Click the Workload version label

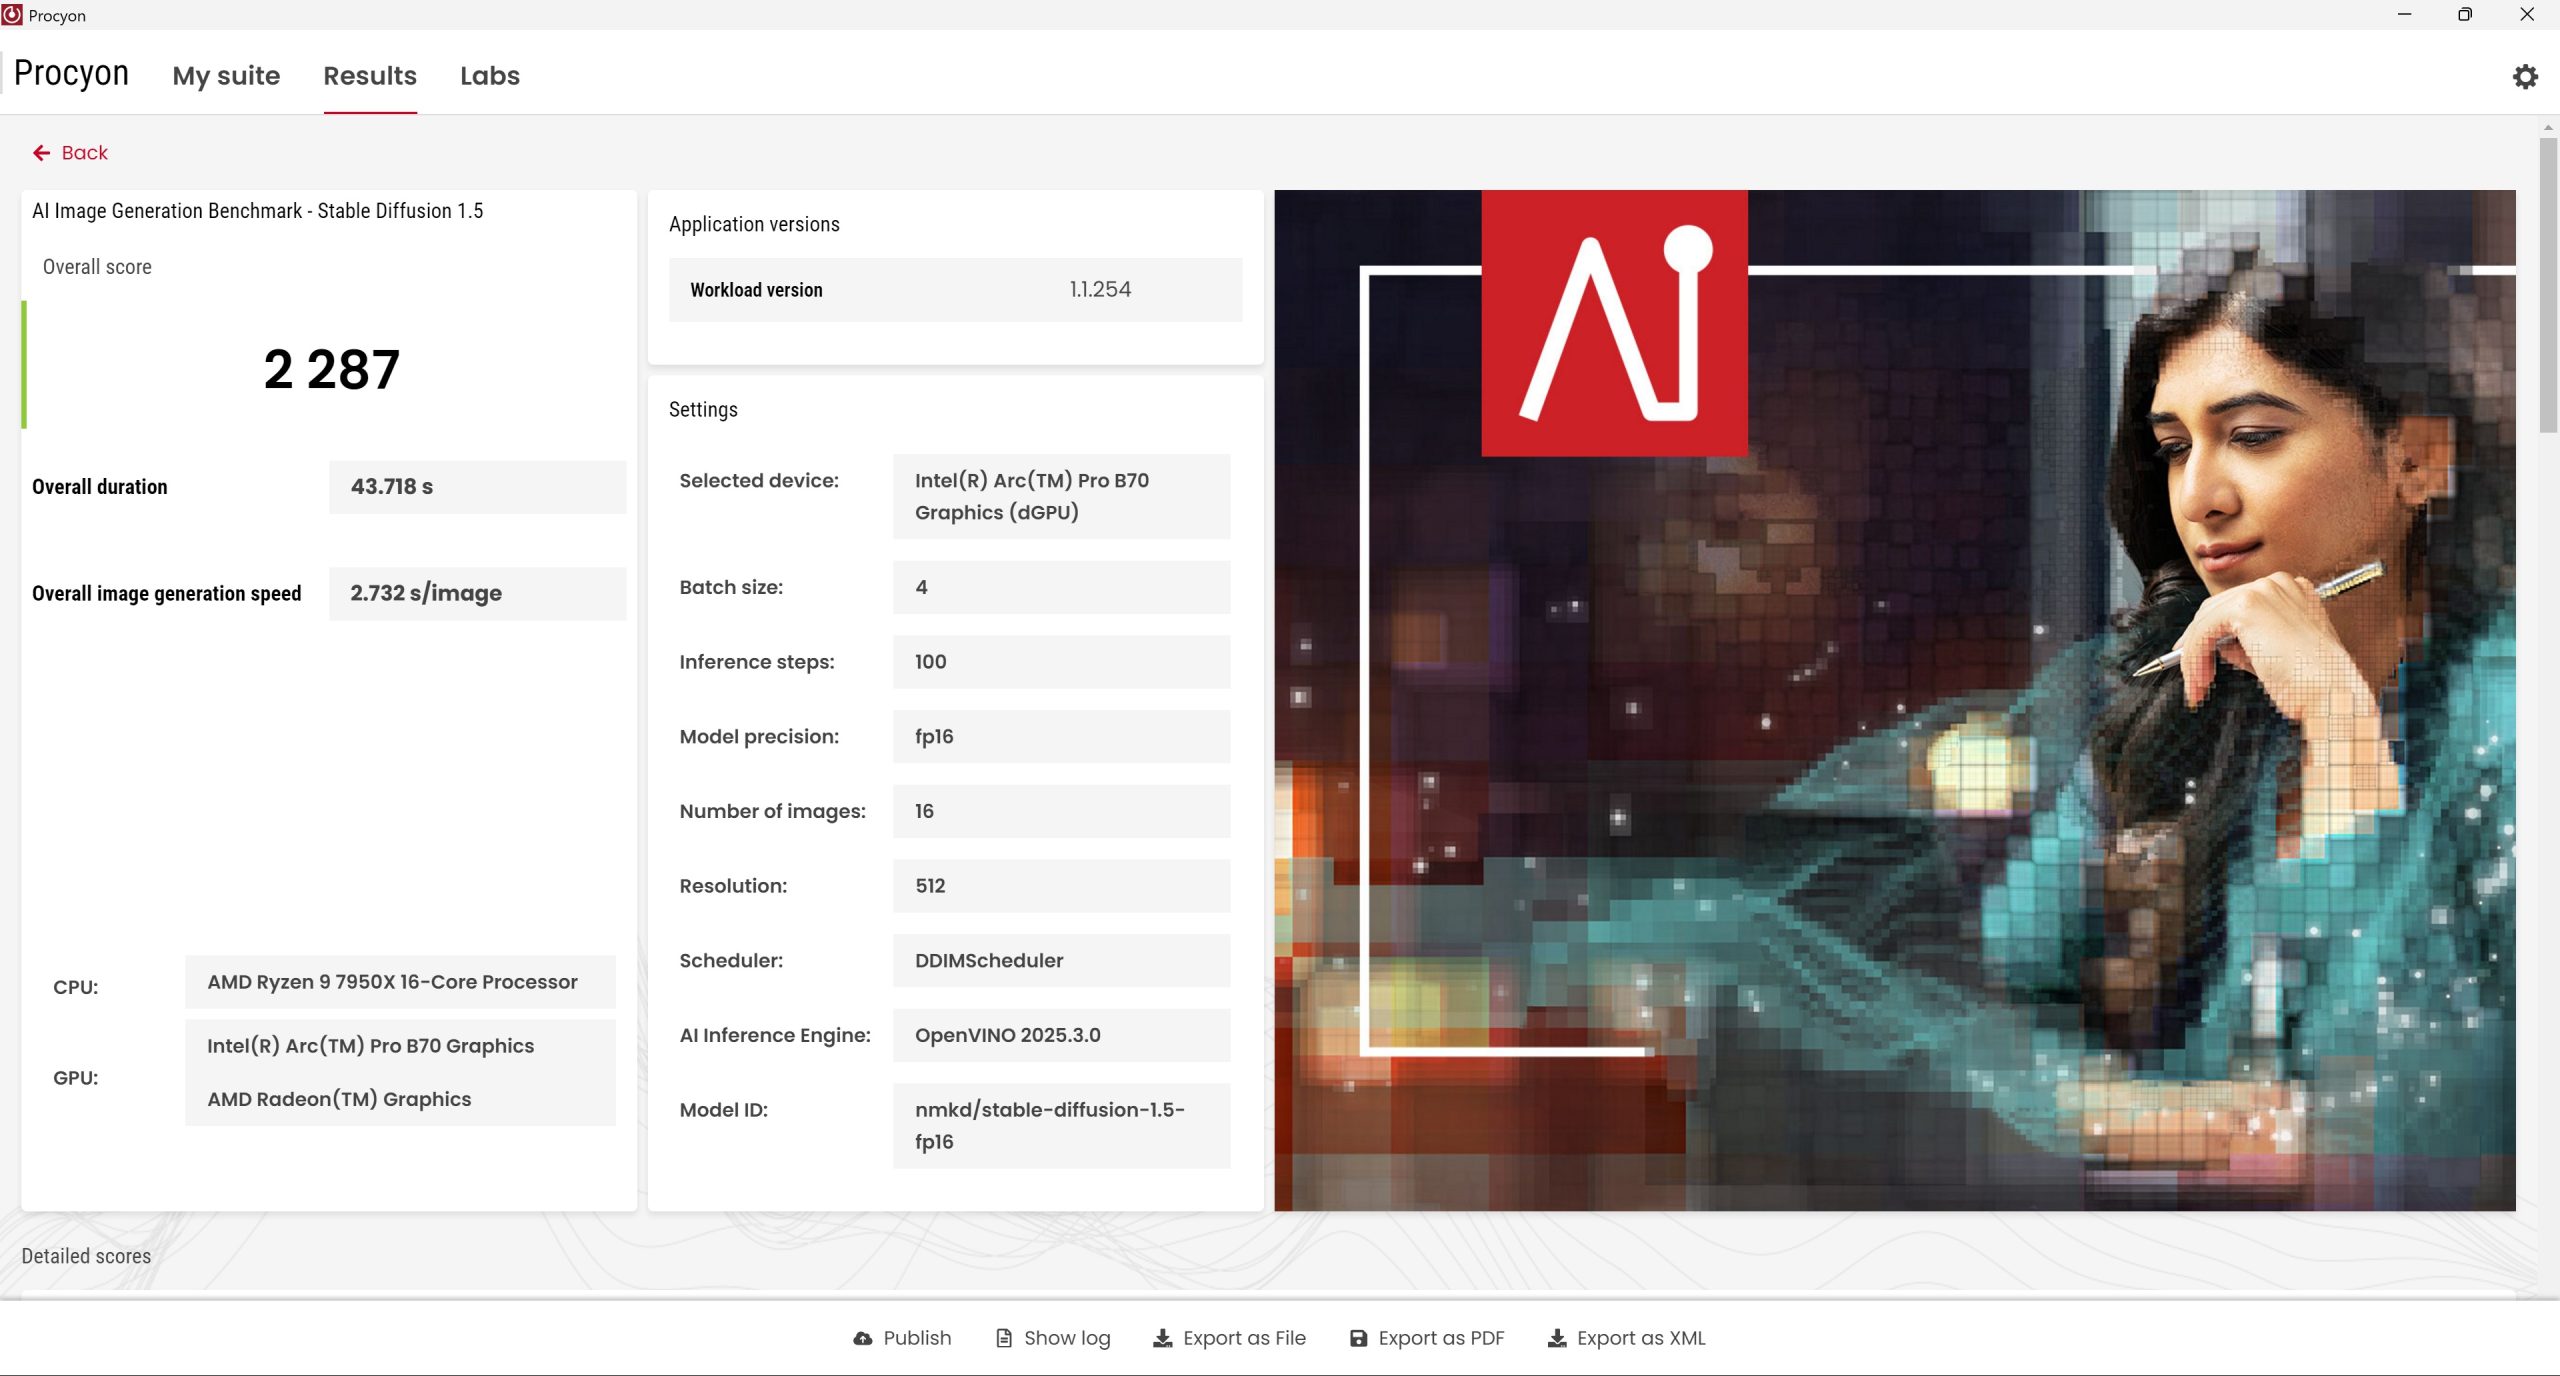[756, 290]
